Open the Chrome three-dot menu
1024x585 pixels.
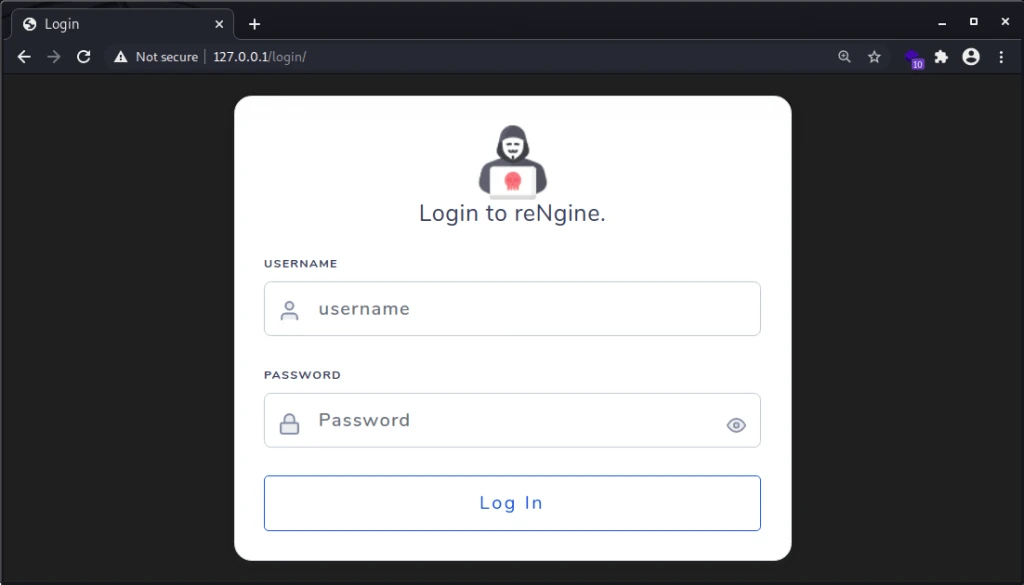1001,57
